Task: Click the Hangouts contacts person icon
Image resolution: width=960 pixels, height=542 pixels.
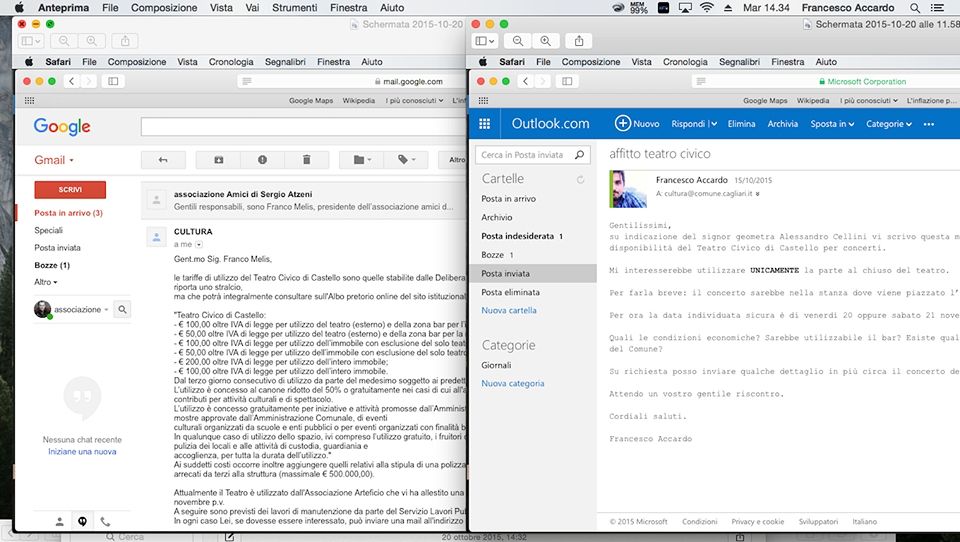Action: [x=59, y=521]
